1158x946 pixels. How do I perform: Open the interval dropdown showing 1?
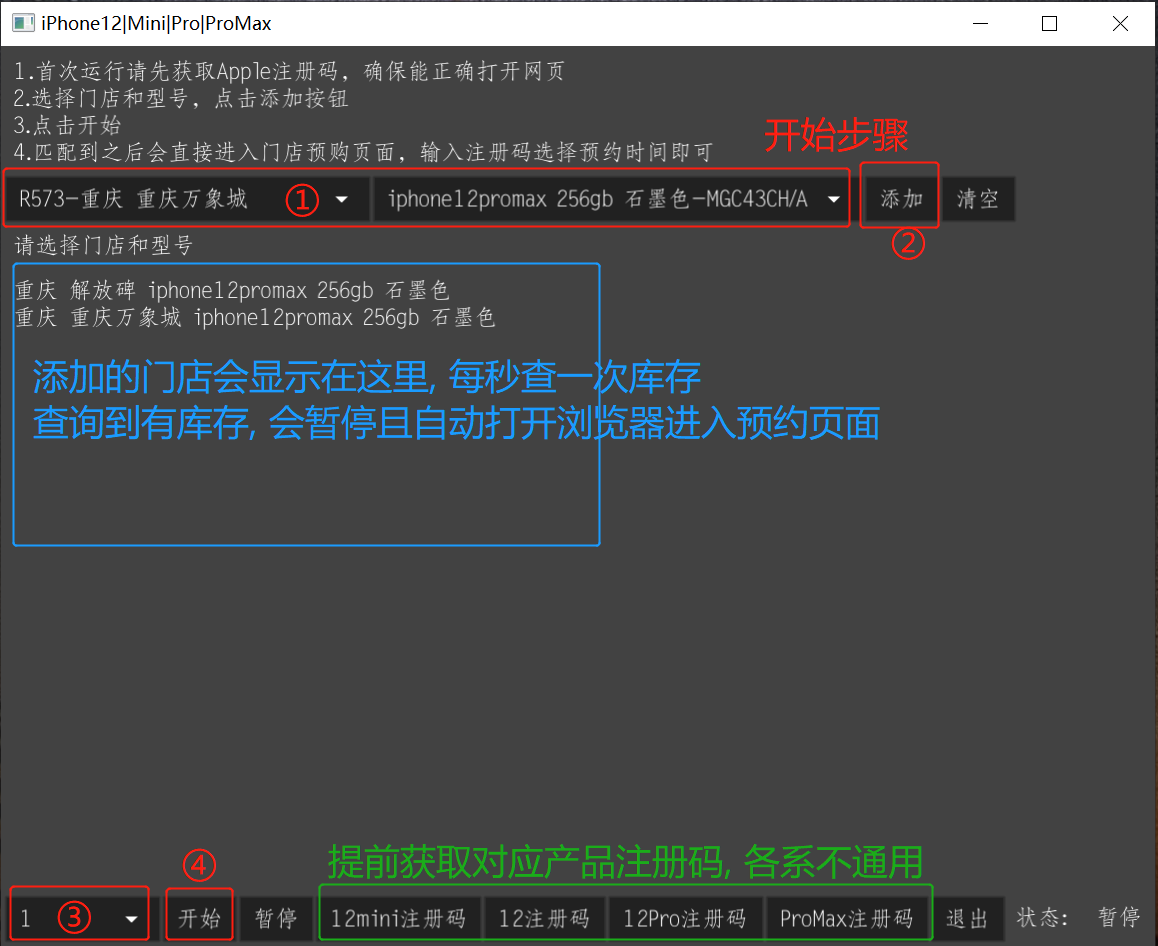pyautogui.click(x=80, y=919)
